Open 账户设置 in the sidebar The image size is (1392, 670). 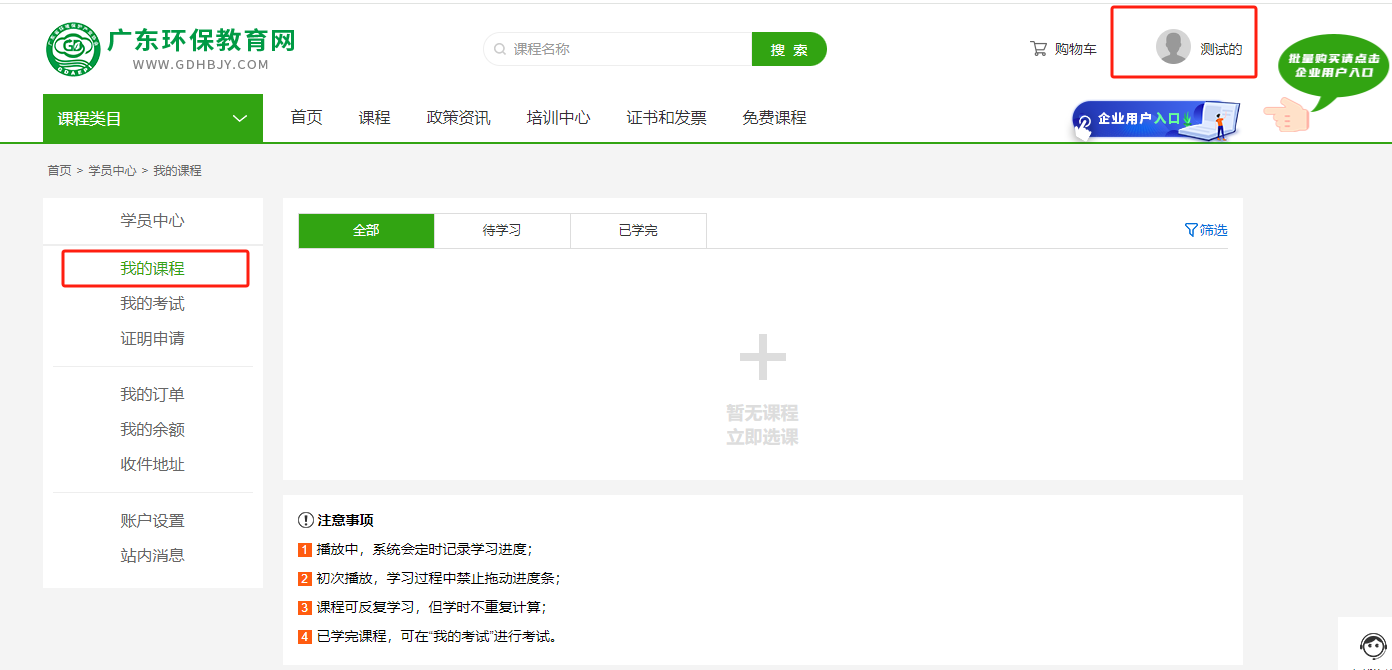coord(152,521)
